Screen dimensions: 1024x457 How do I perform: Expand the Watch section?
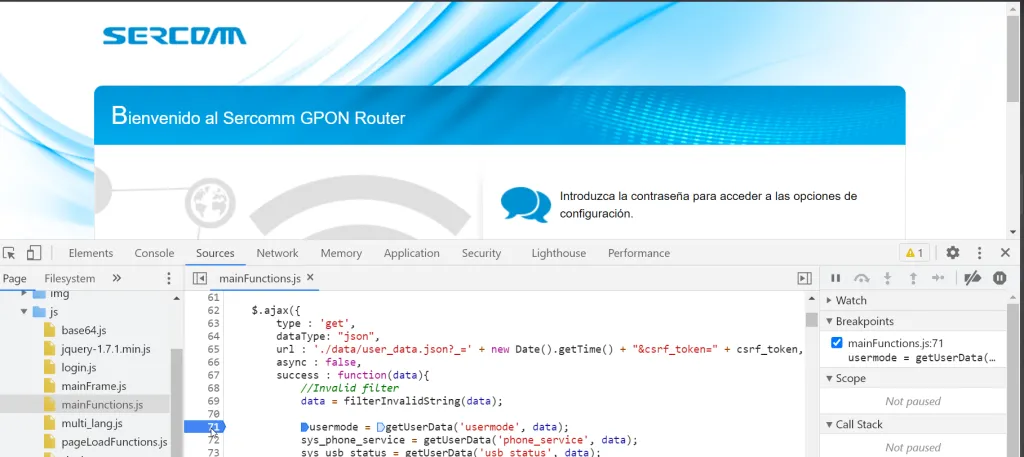point(850,300)
